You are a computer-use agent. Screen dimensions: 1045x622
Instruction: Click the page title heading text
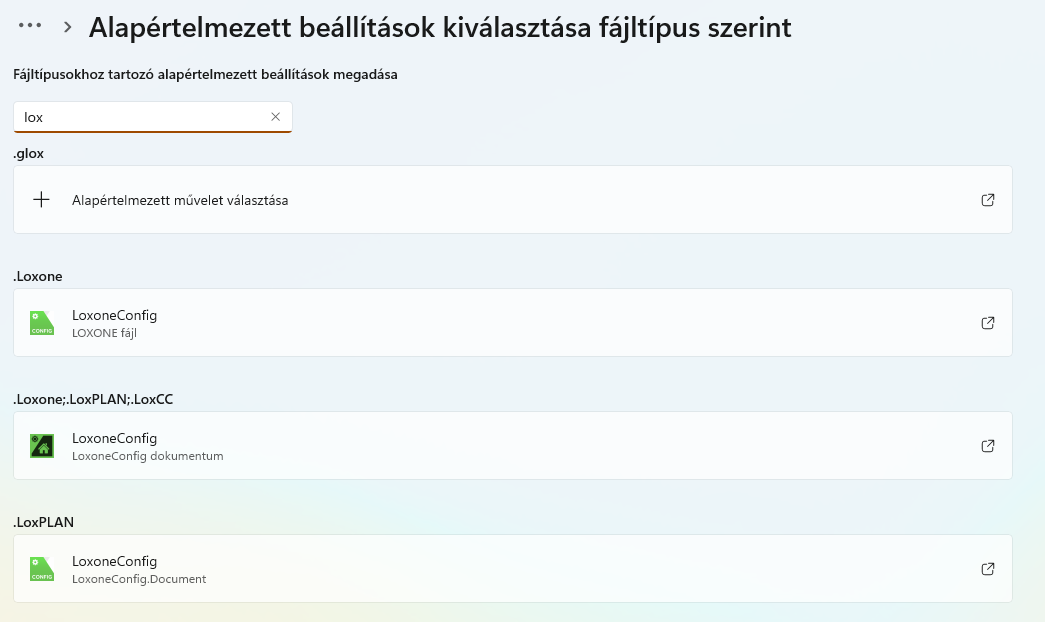tap(440, 28)
